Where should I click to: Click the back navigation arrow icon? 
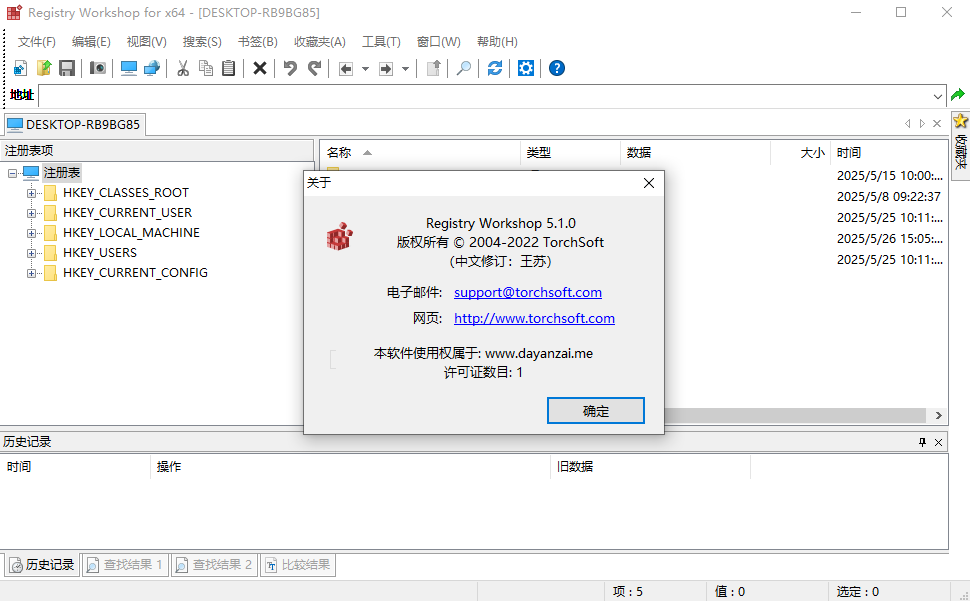click(x=346, y=69)
